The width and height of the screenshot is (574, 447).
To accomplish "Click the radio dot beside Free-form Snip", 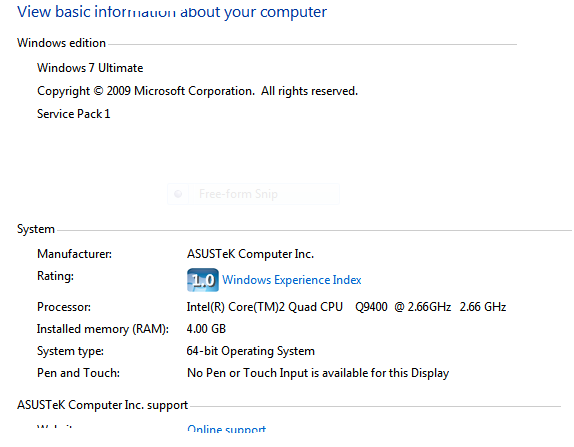I will [x=178, y=194].
